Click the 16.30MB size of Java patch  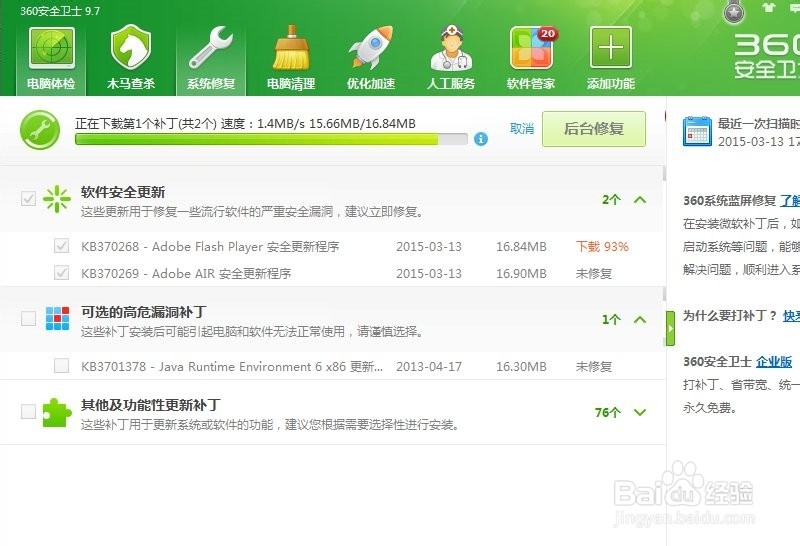point(521,366)
